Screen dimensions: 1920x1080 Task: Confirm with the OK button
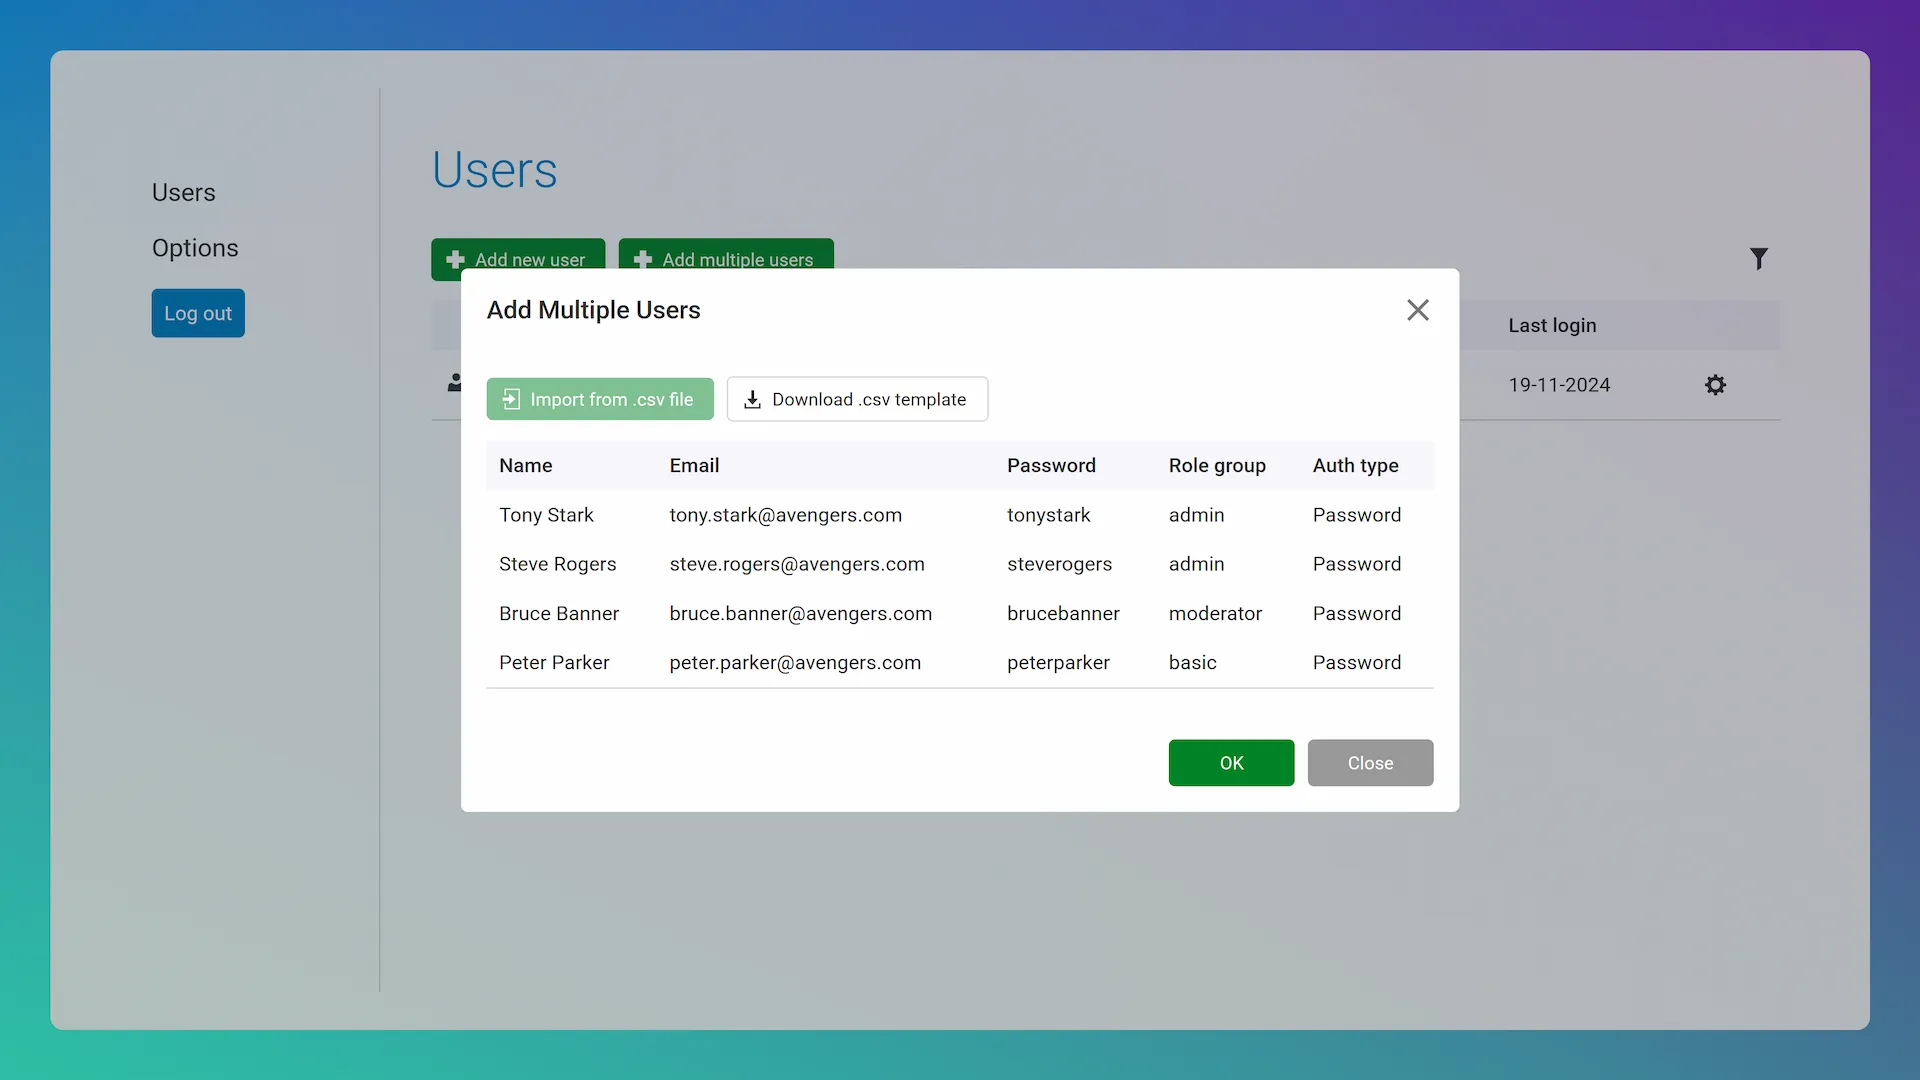(1231, 763)
